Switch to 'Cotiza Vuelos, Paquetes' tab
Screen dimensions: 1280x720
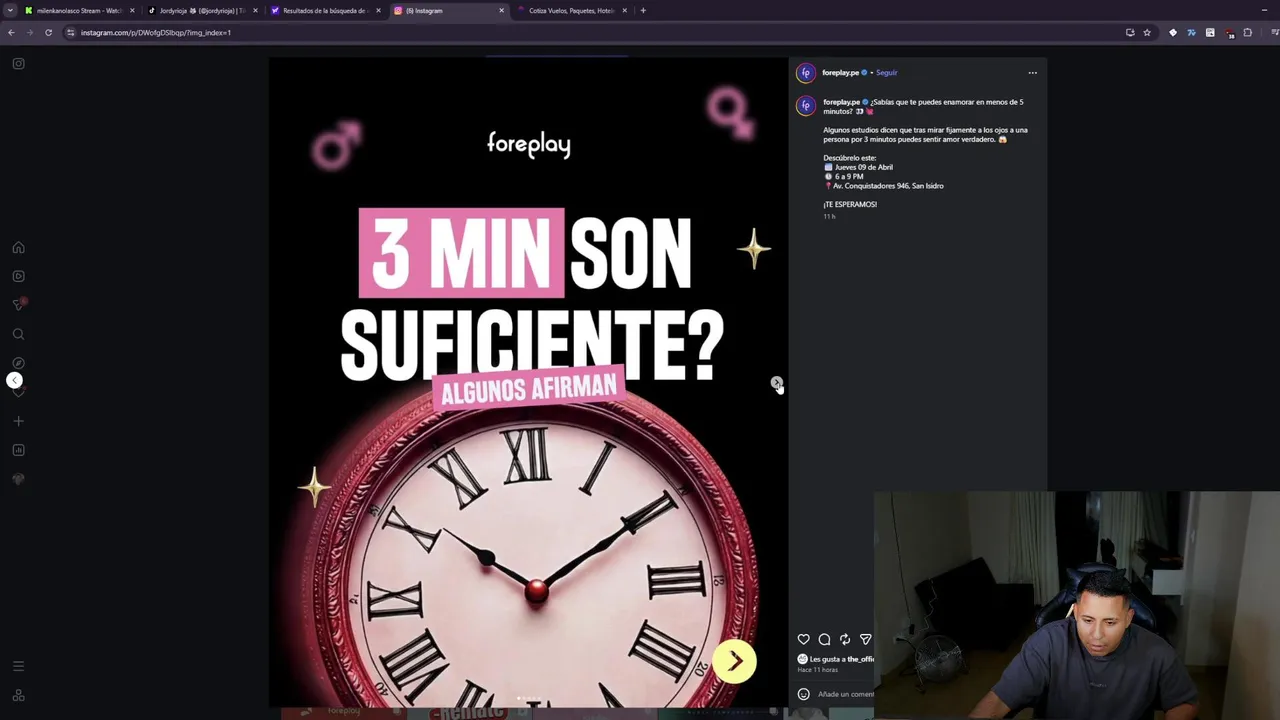[x=572, y=11]
